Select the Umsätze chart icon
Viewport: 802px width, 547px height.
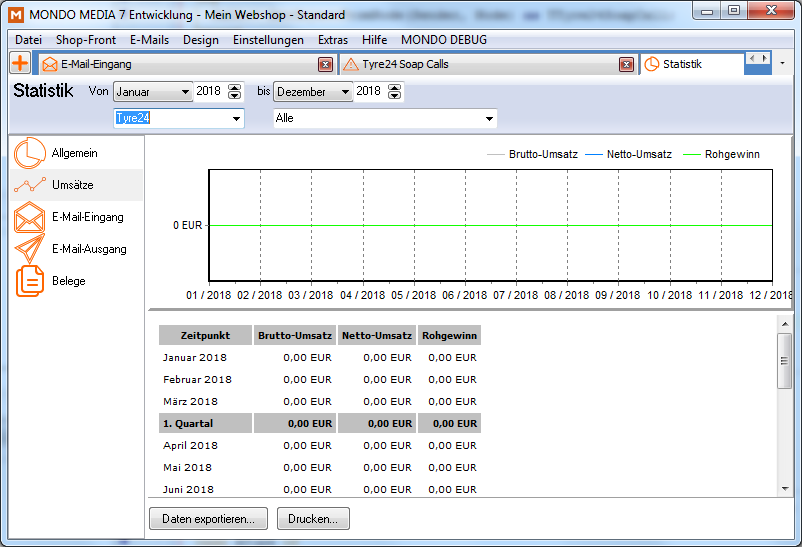[30, 186]
